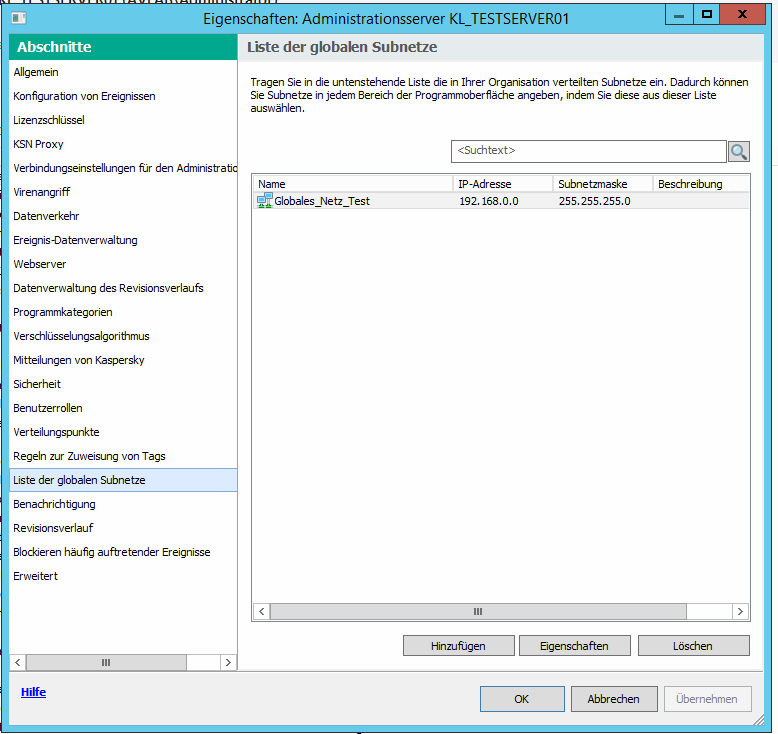Screen dimensions: 778x734
Task: Open the Sicherheit section
Action: pyautogui.click(x=37, y=384)
